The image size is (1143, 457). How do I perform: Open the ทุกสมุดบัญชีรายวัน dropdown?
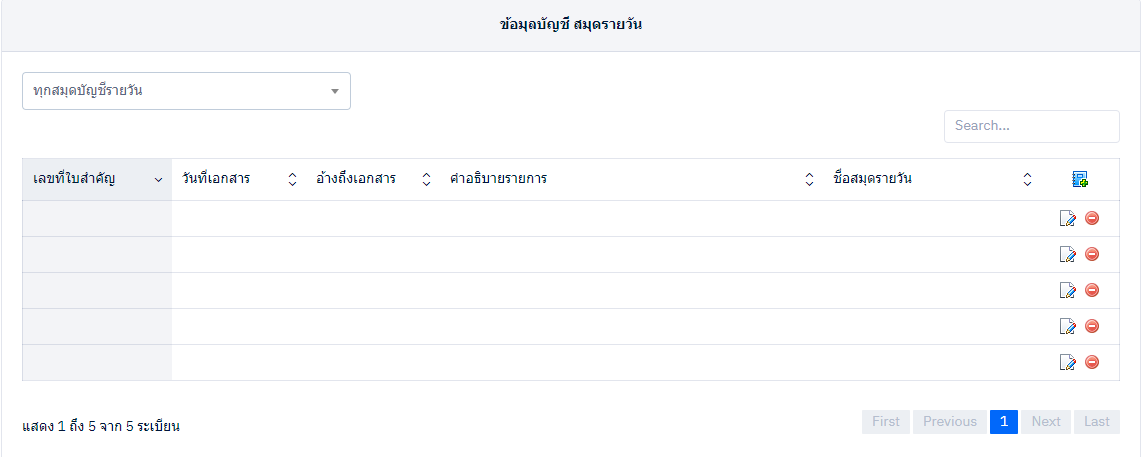click(186, 91)
